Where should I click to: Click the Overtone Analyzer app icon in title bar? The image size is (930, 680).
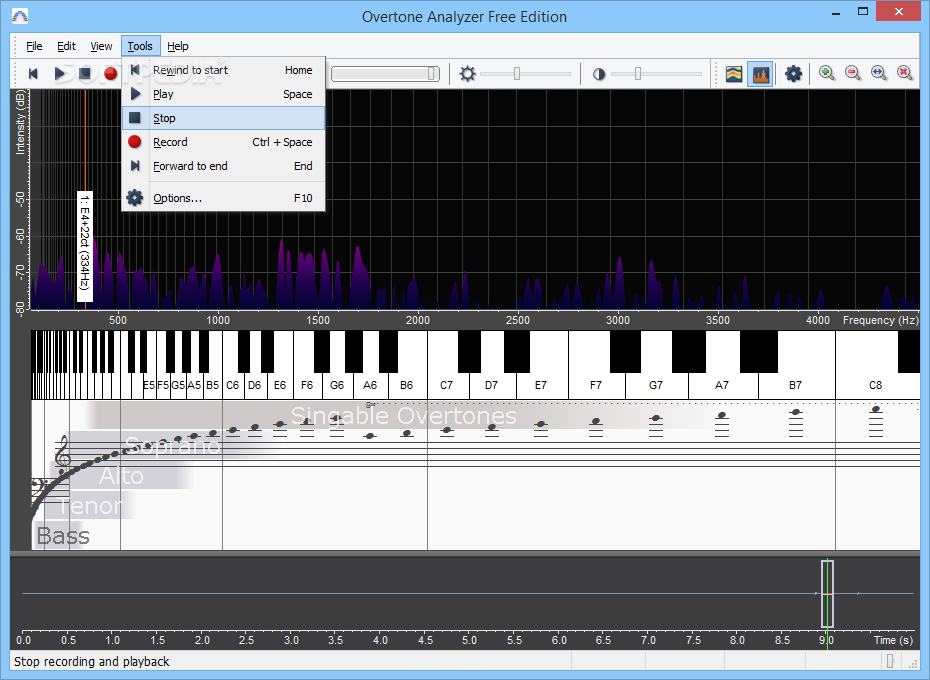point(20,16)
